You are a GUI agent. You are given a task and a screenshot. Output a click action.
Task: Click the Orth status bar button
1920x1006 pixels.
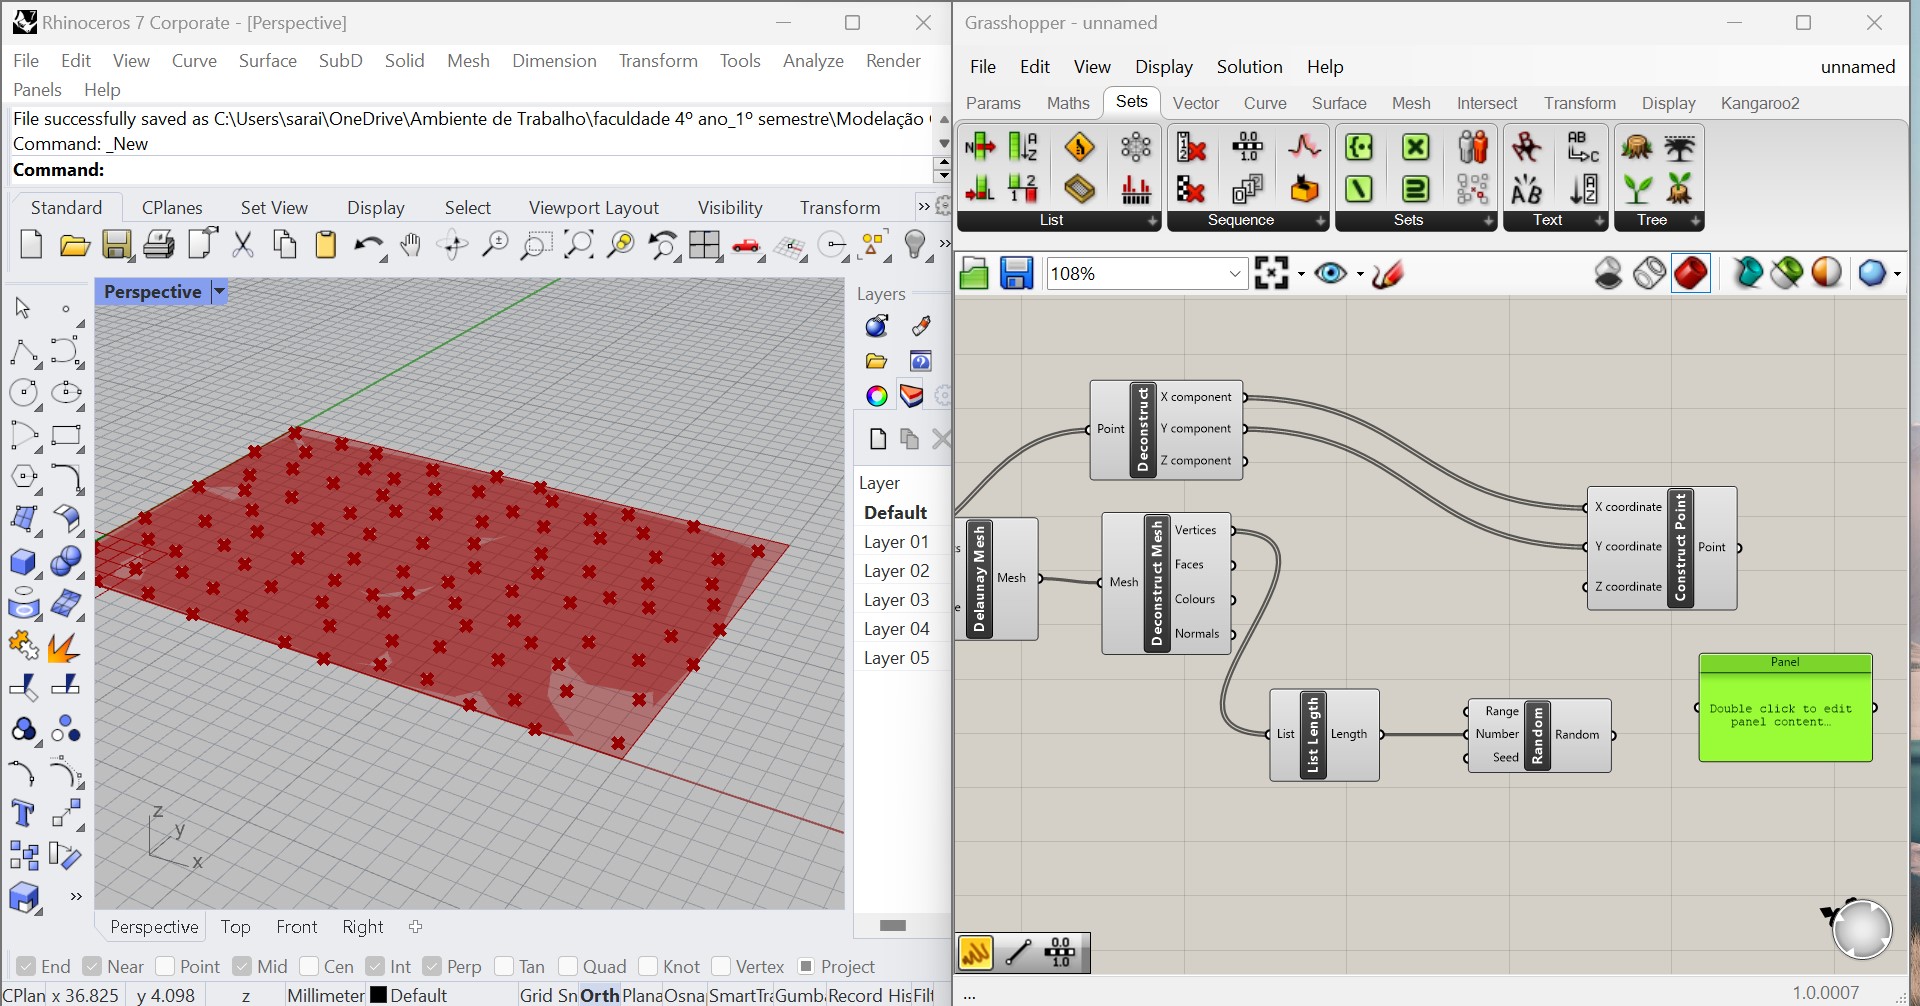(600, 995)
